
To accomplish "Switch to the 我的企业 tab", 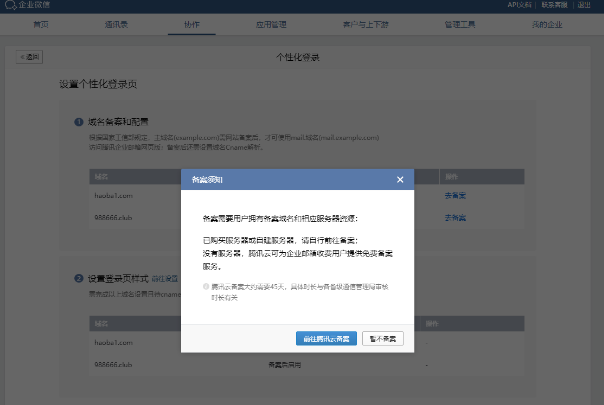I will point(493,21).
